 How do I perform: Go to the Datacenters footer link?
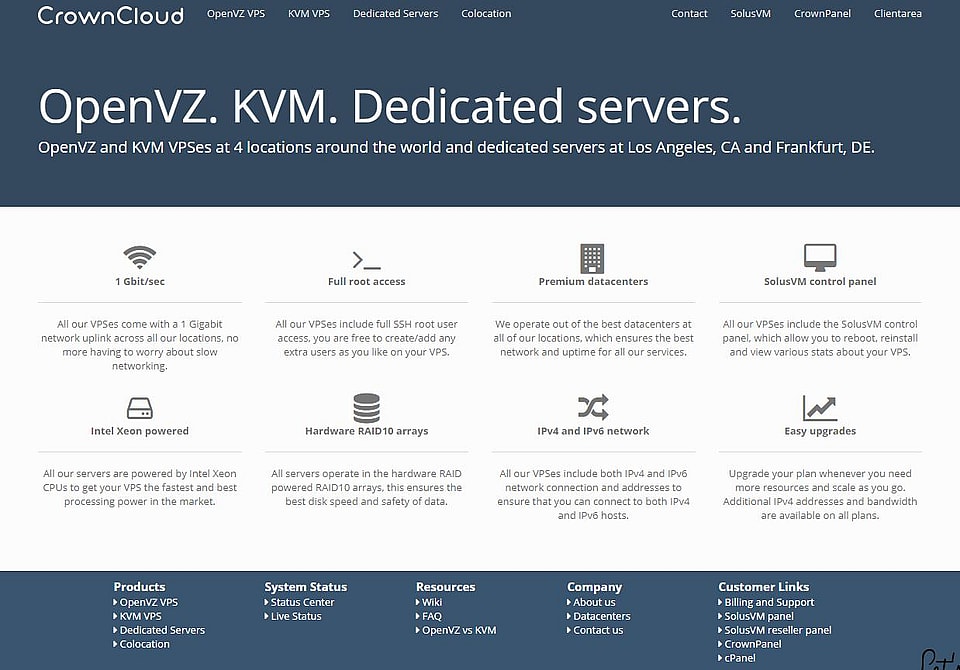(602, 616)
